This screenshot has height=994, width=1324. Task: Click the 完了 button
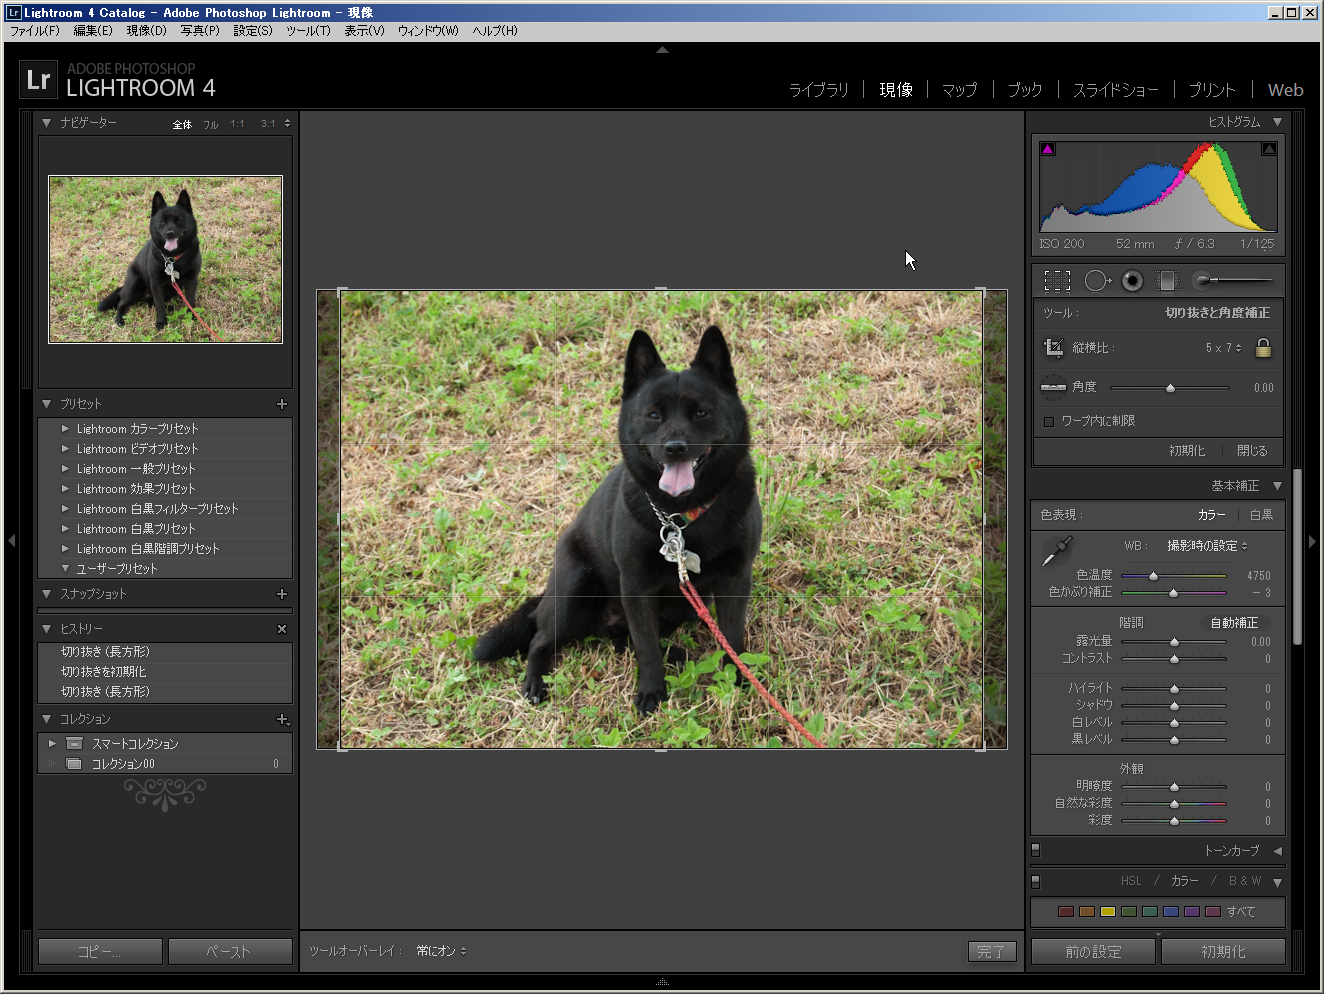click(x=991, y=951)
